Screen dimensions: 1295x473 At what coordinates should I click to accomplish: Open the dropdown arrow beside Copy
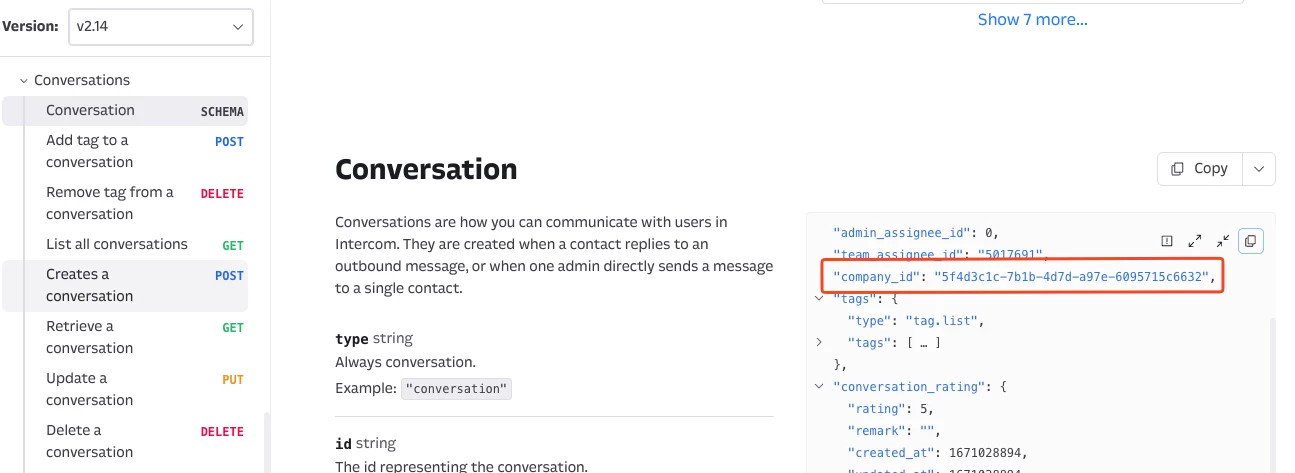coord(1258,169)
